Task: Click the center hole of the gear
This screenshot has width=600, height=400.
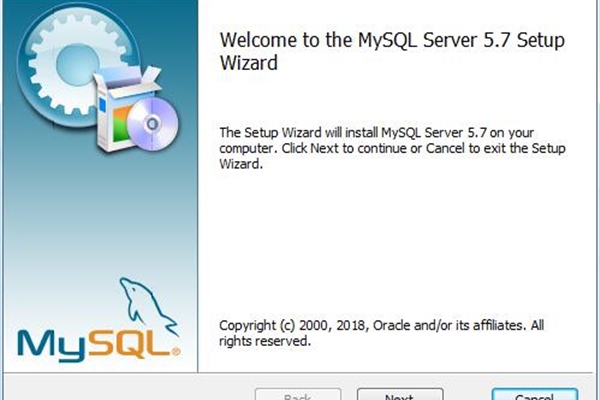Action: (x=78, y=65)
